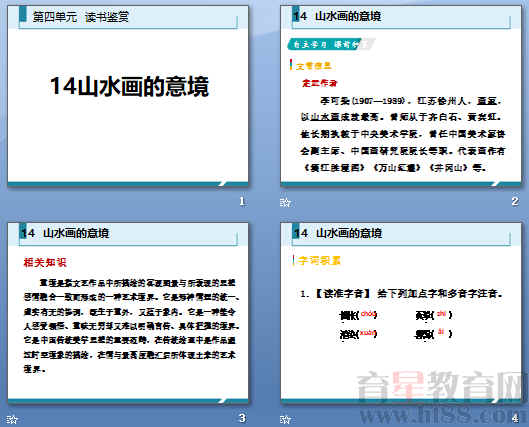The height and width of the screenshot is (427, 529).
Task: Click the animation star icon below slide 3
Action: pos(12,419)
